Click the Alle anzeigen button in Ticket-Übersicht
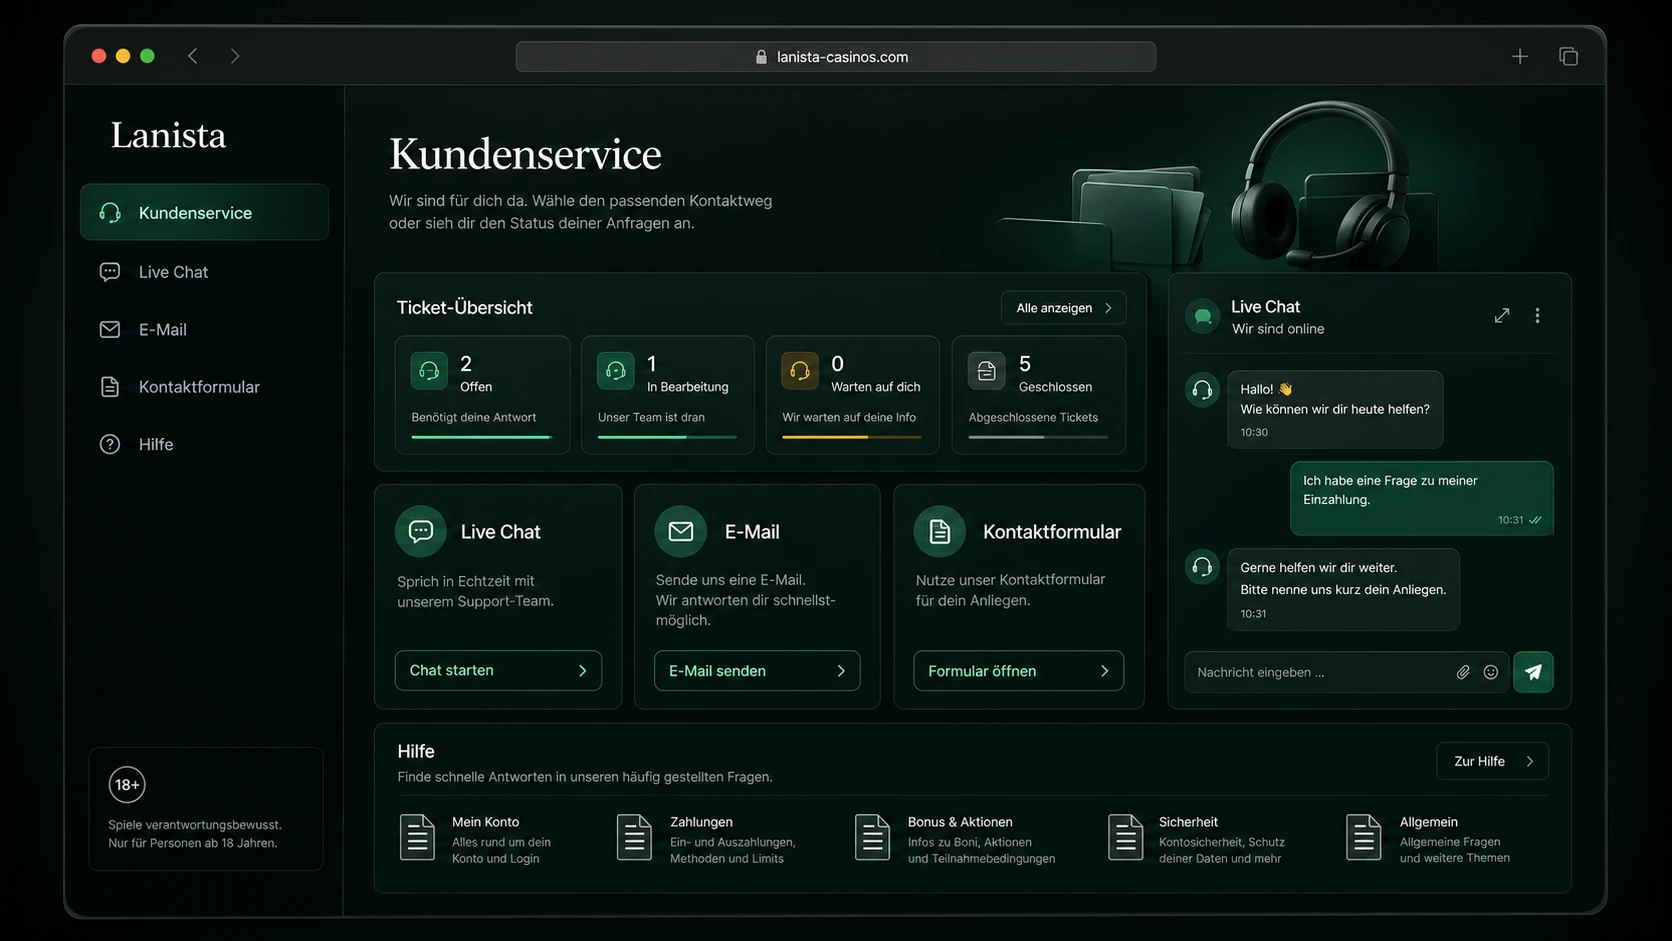 [1063, 308]
